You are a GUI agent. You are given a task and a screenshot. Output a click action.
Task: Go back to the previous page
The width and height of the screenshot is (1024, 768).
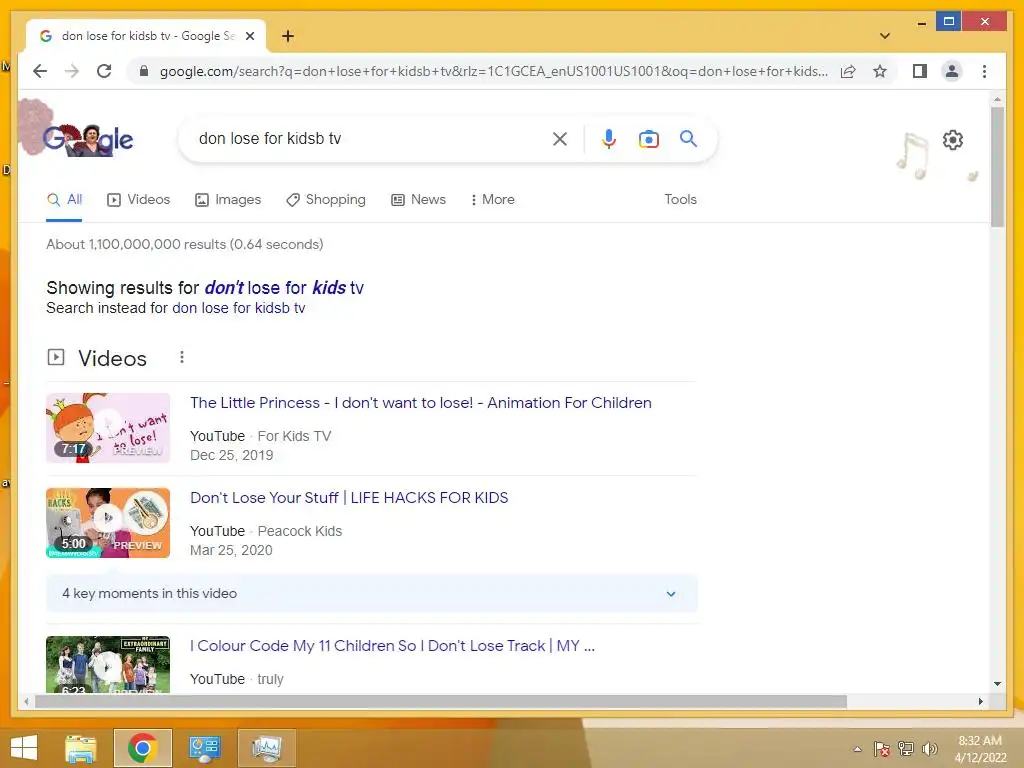point(40,71)
